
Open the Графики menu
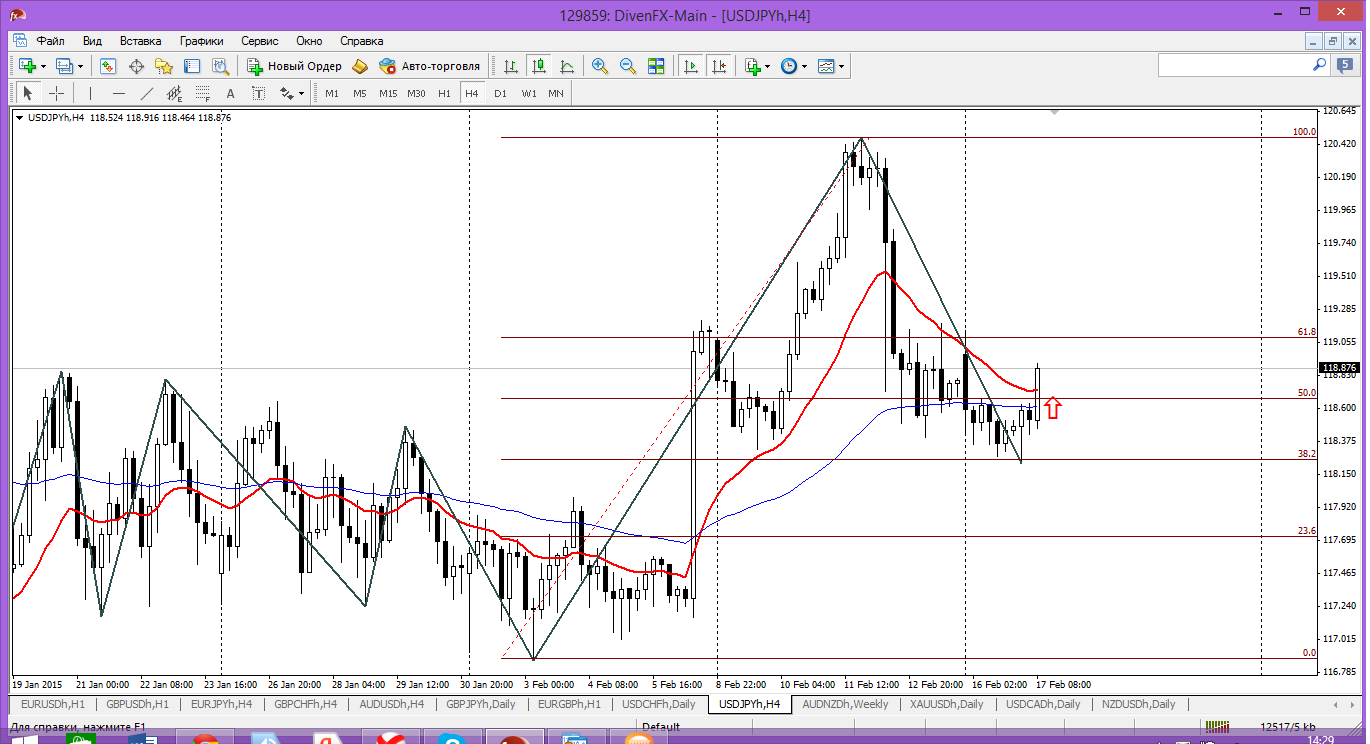tap(202, 41)
